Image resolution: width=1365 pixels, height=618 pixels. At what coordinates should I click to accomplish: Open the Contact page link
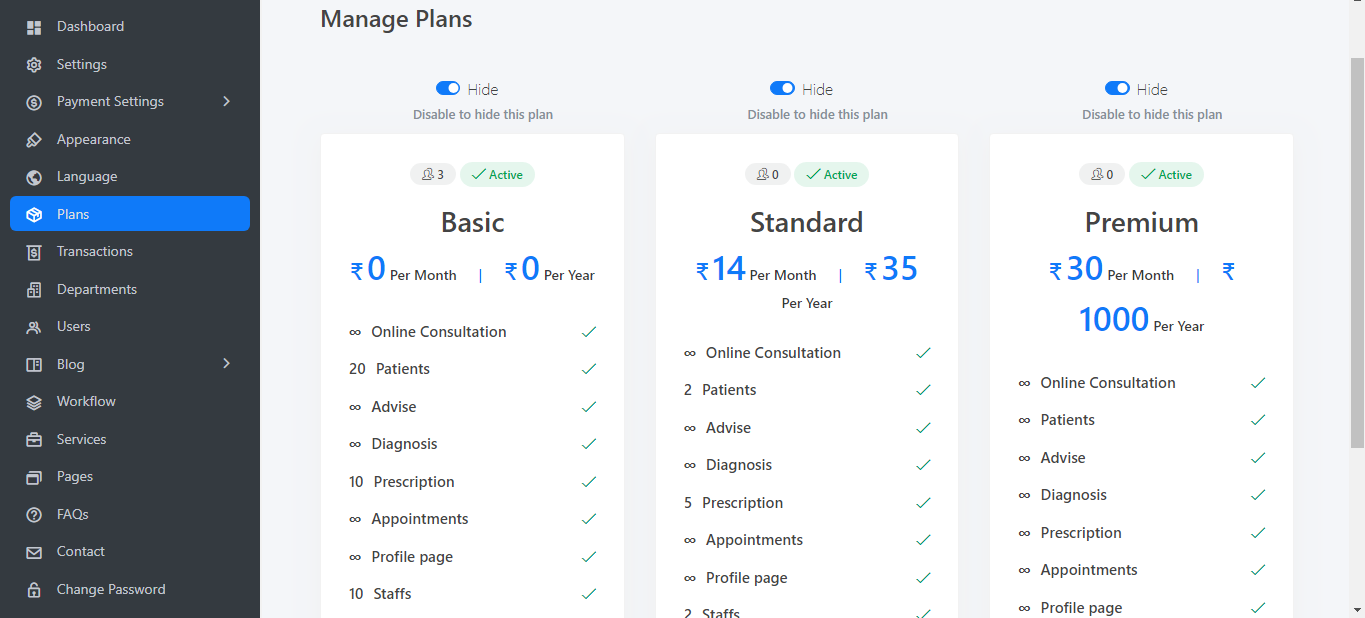click(x=80, y=552)
